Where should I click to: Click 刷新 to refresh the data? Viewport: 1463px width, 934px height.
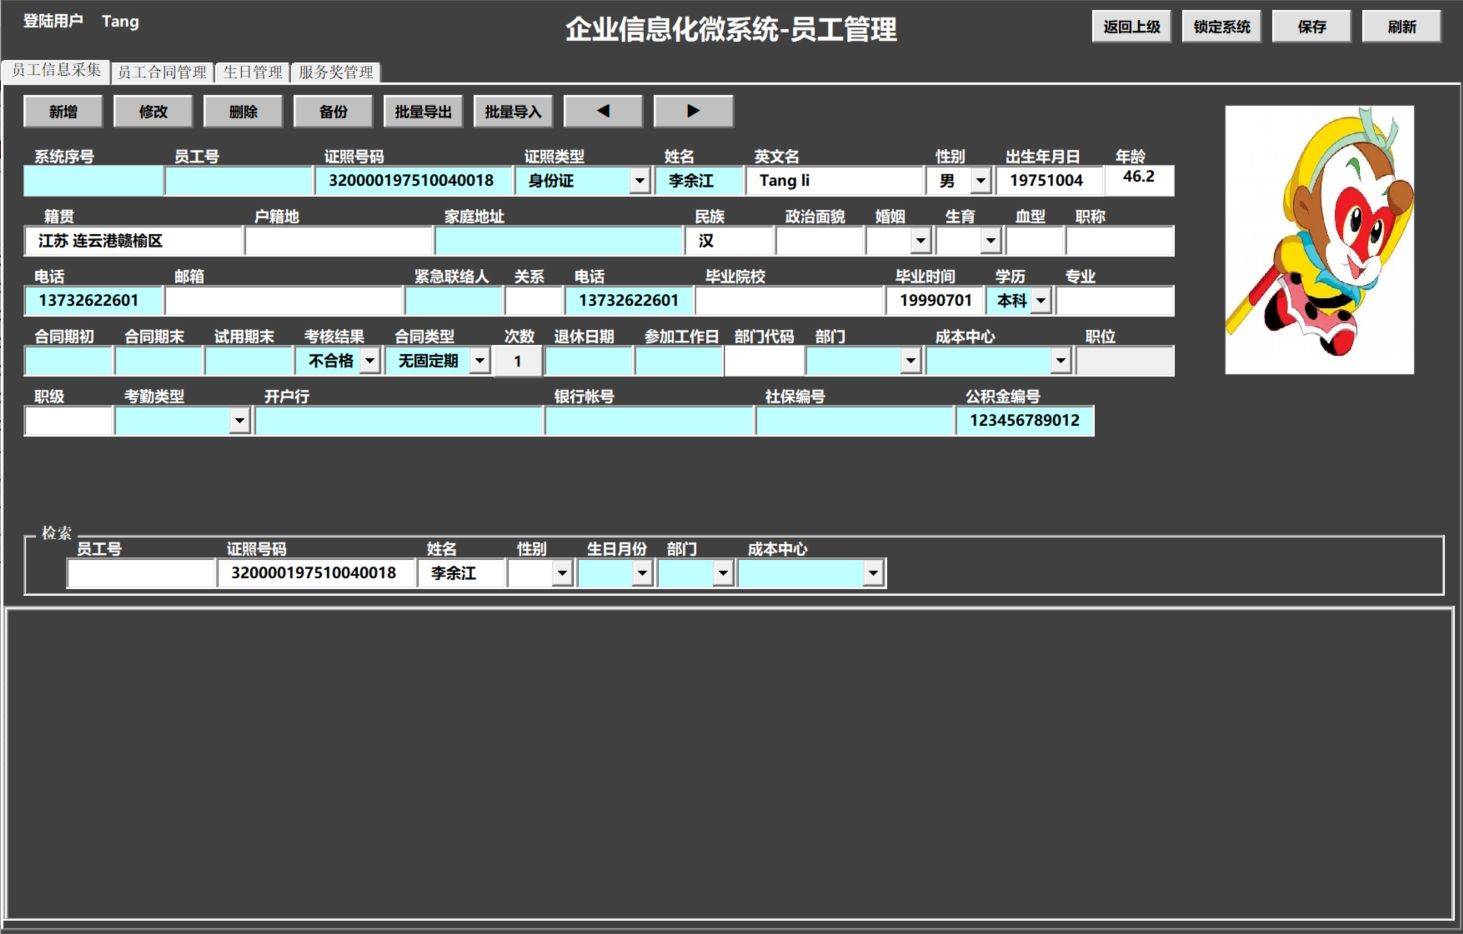pyautogui.click(x=1401, y=26)
